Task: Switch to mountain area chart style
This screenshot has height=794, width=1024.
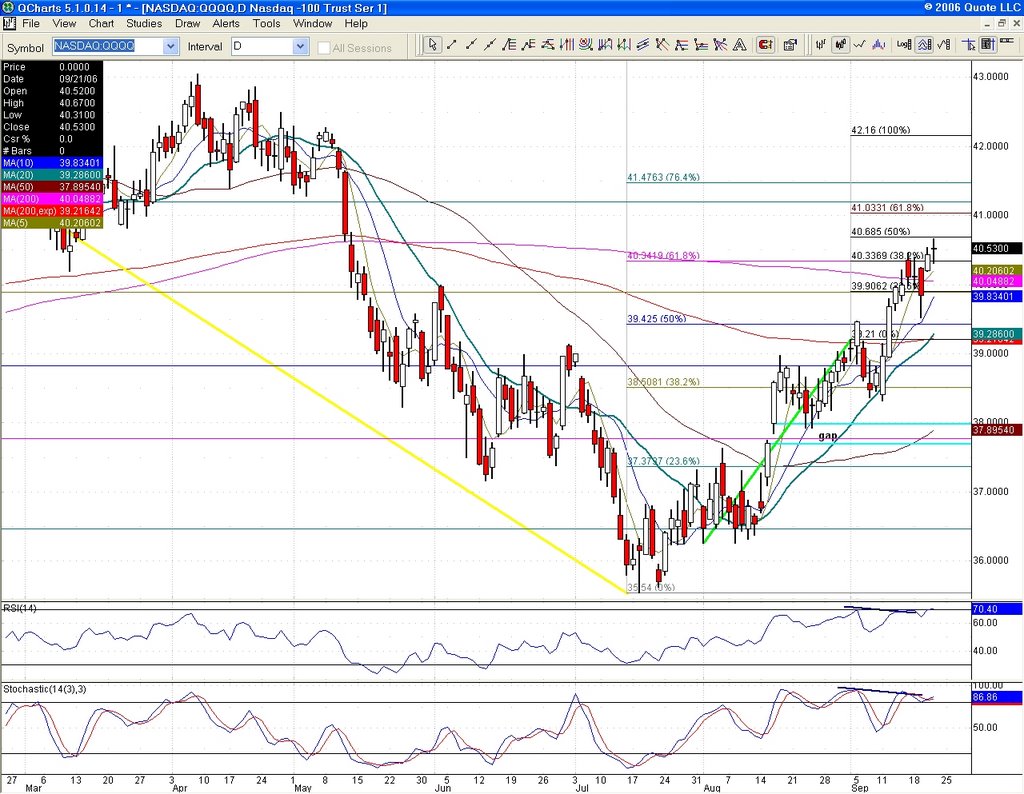Action: click(x=878, y=45)
